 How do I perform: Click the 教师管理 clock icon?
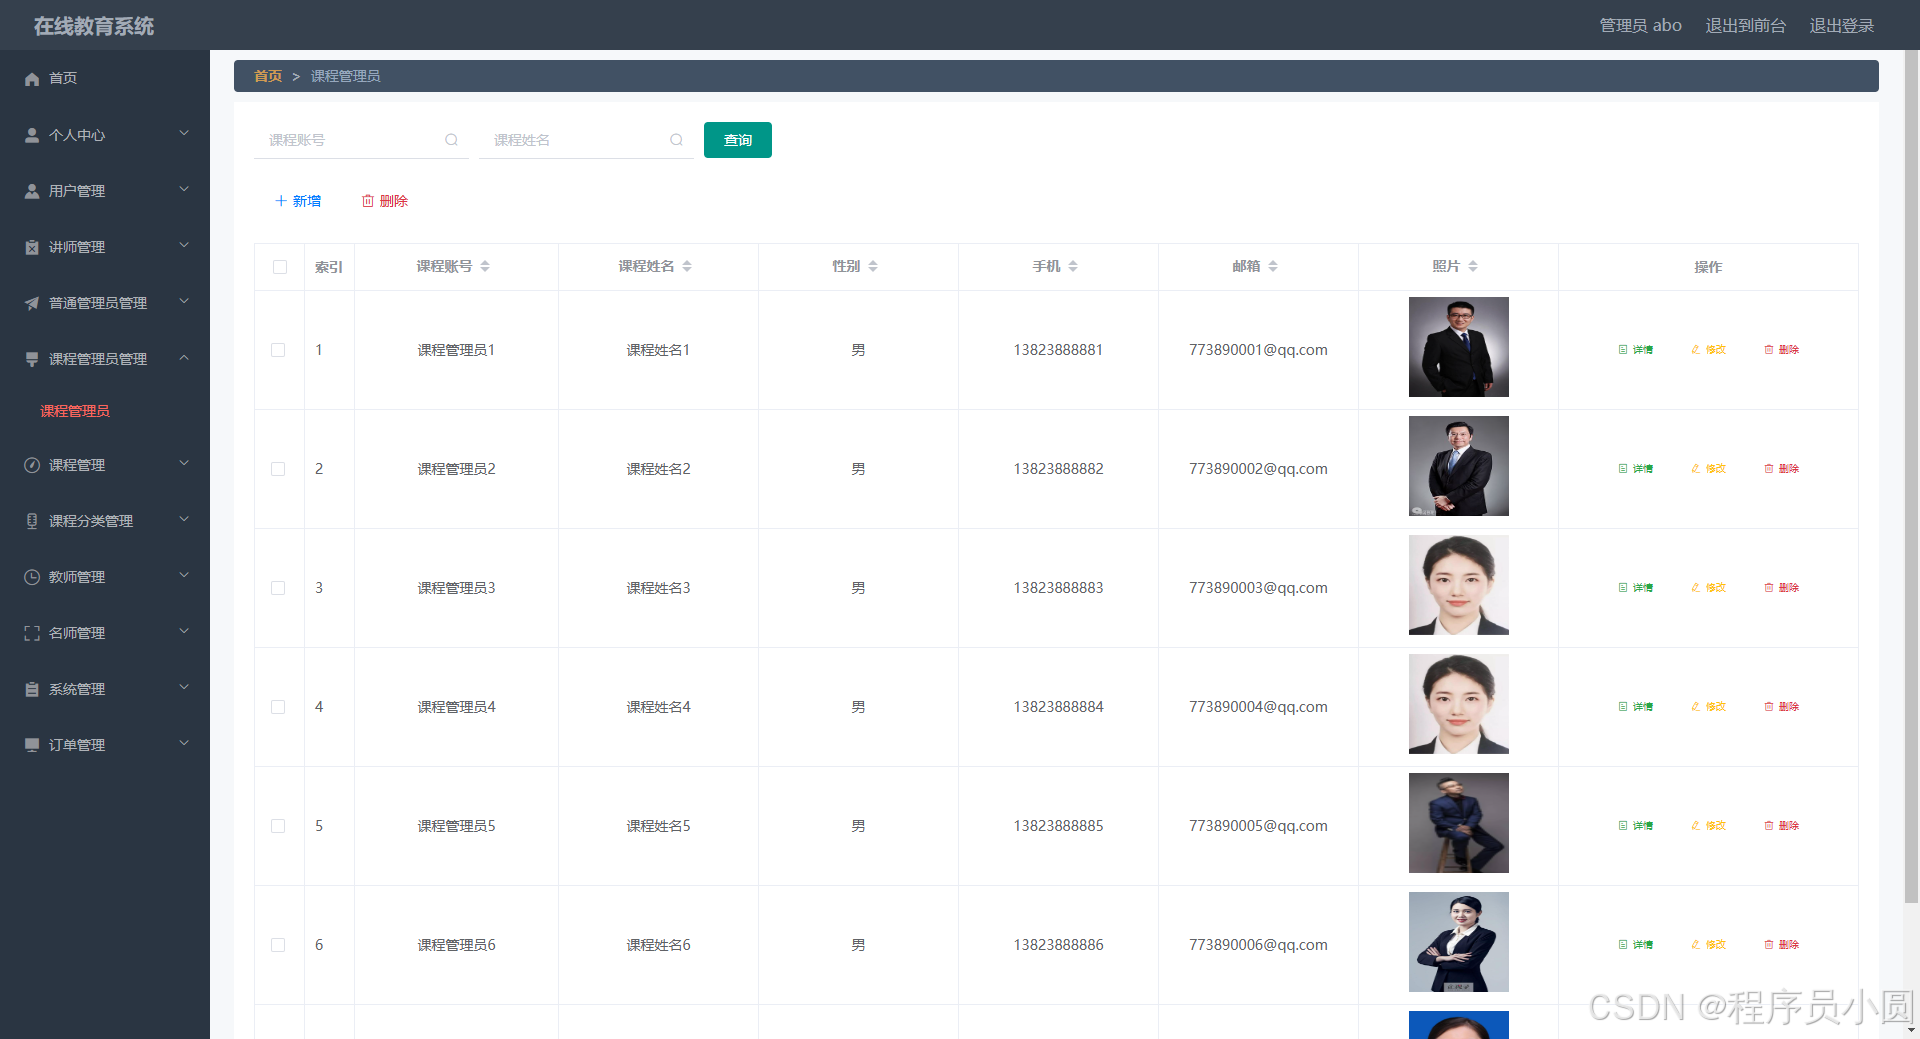[x=32, y=577]
